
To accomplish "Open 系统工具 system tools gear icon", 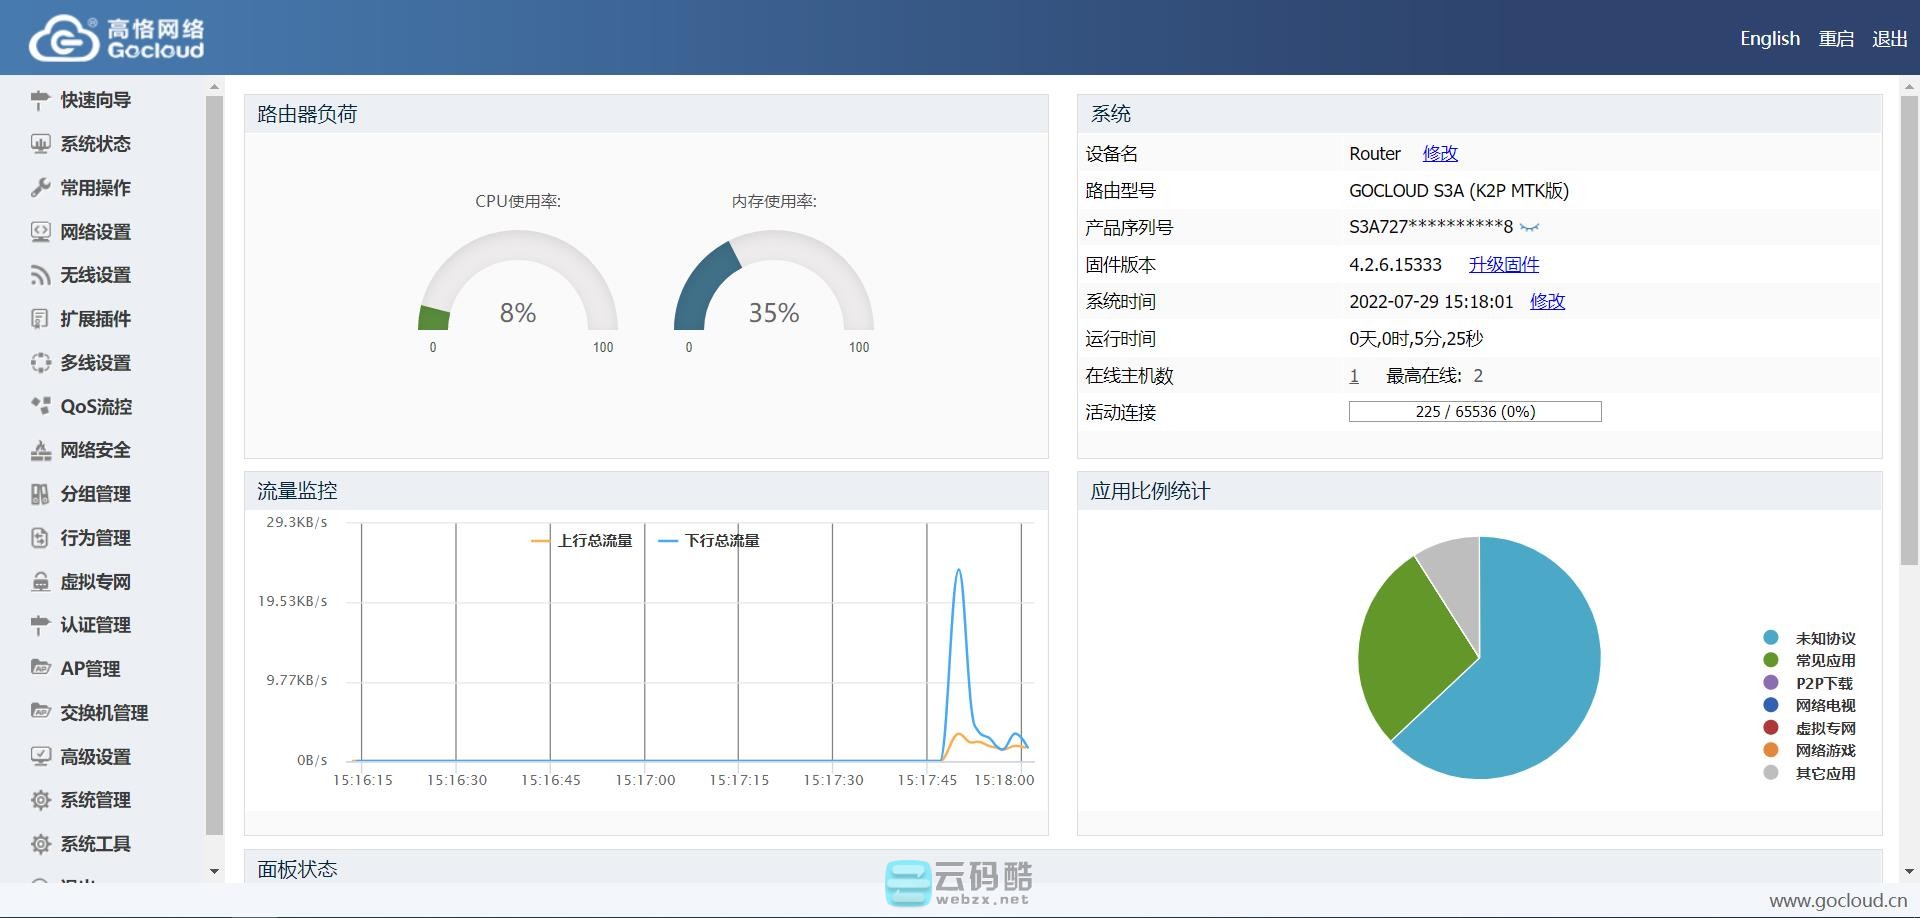I will pos(40,844).
